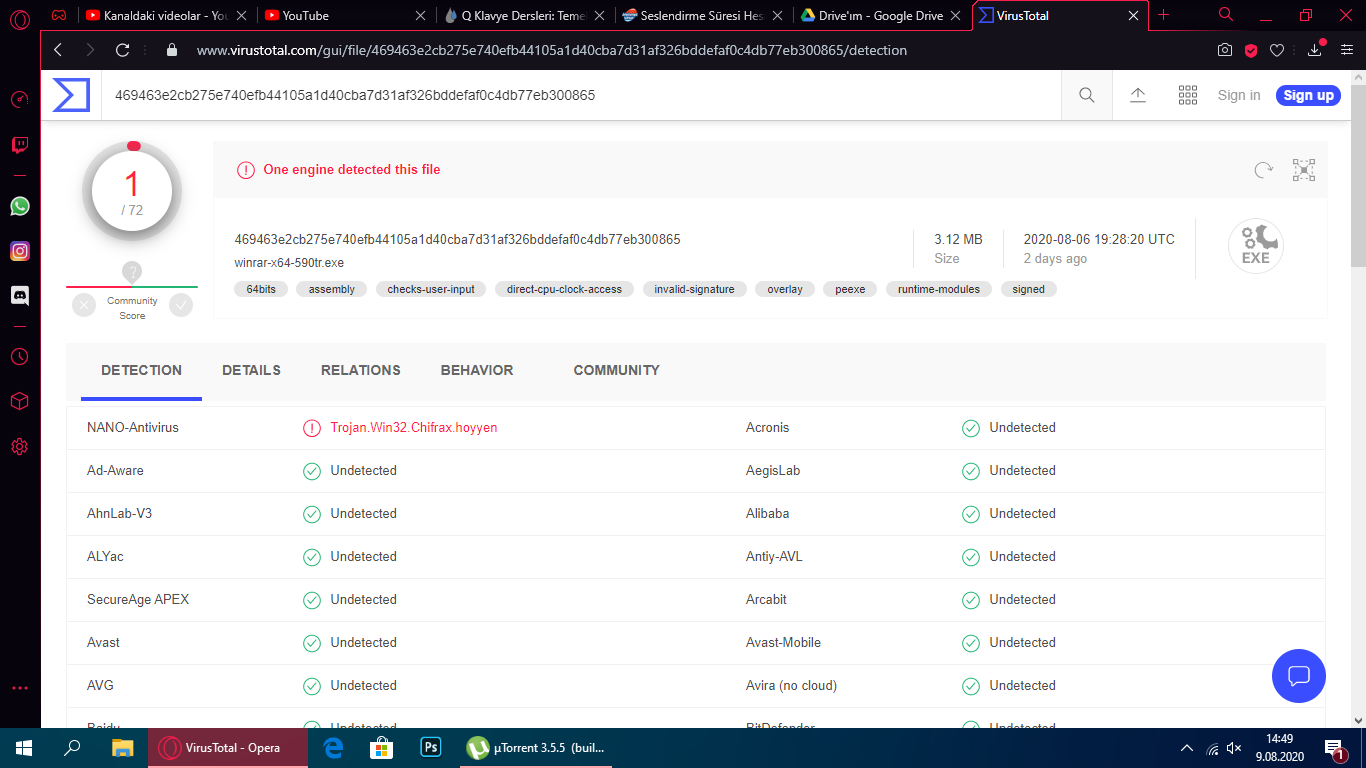Reanalyze the file with the refresh icon
The image size is (1366, 768).
[x=1264, y=170]
